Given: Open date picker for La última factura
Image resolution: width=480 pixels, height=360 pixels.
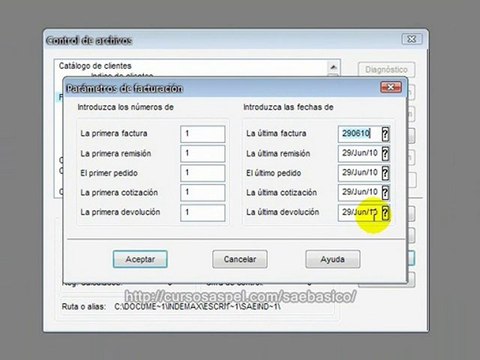Looking at the screenshot, I should pos(385,134).
